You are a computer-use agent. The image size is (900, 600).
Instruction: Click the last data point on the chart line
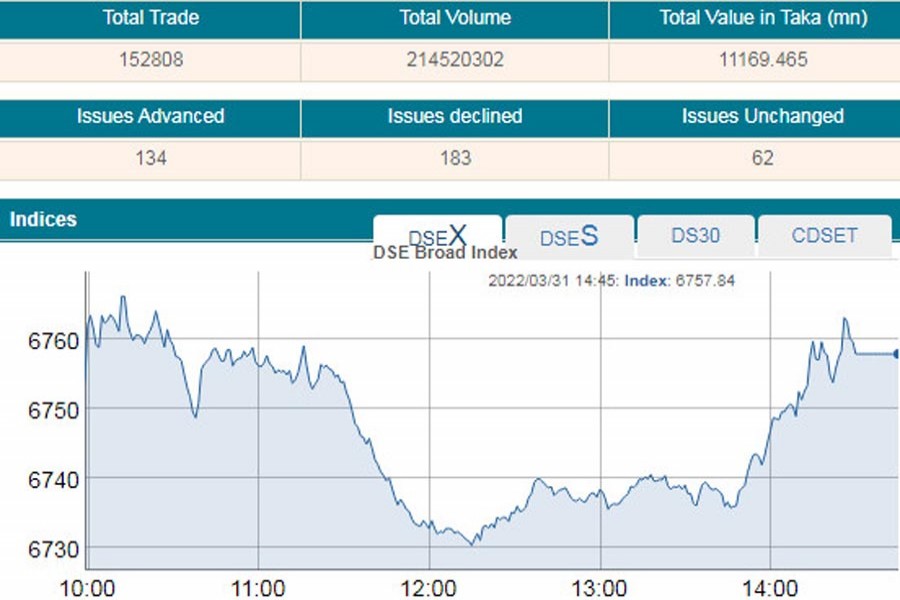896,353
